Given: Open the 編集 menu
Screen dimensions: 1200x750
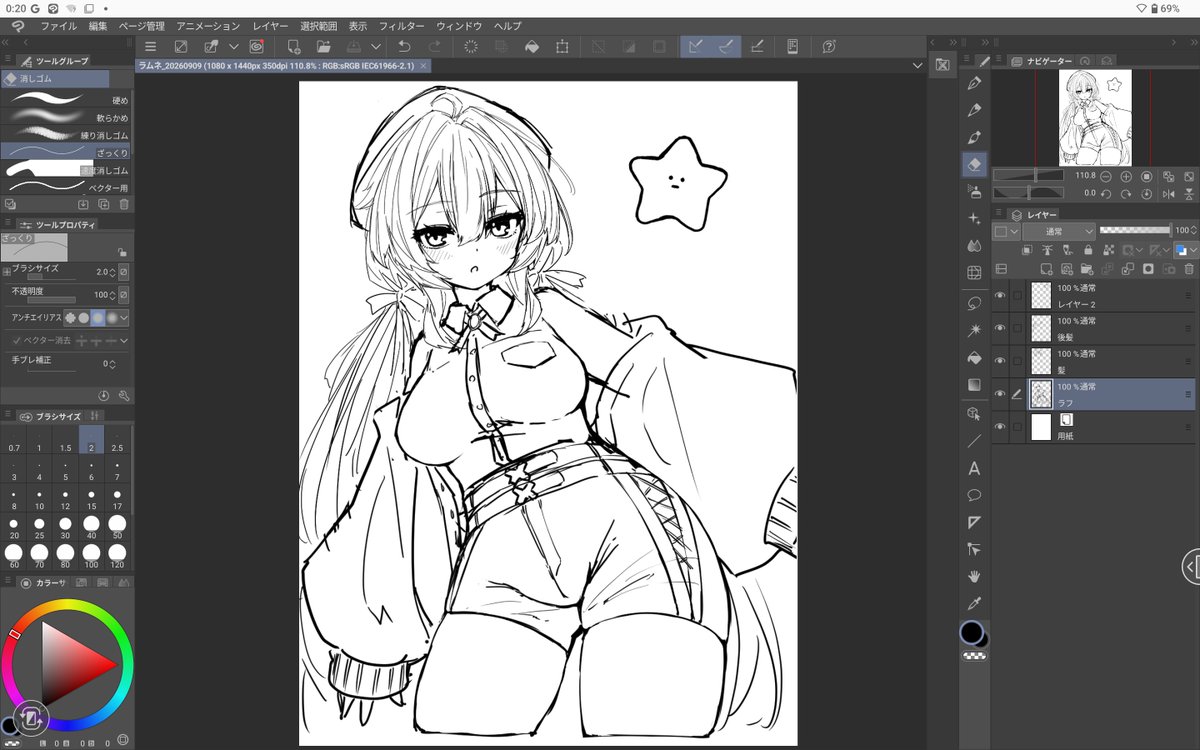Looking at the screenshot, I should pos(98,25).
